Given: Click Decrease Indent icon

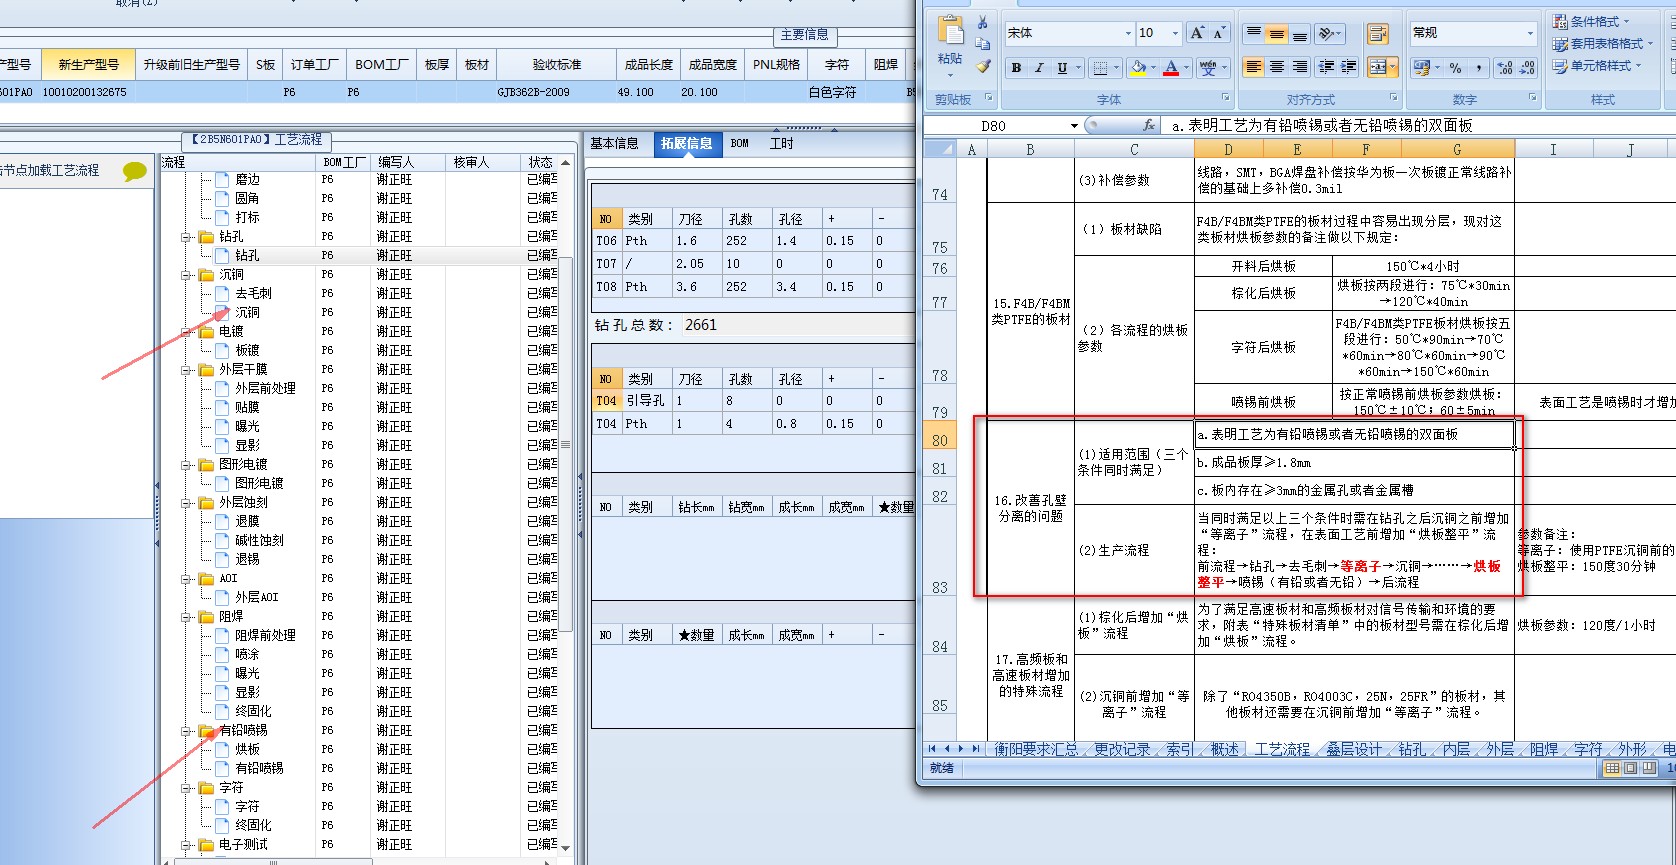Looking at the screenshot, I should [x=1326, y=67].
